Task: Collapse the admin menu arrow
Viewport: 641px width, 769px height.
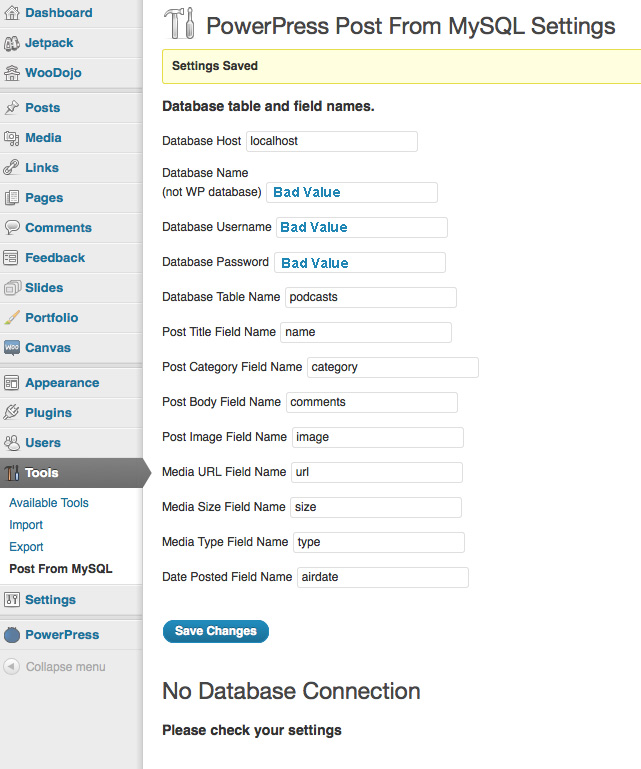Action: (x=12, y=667)
